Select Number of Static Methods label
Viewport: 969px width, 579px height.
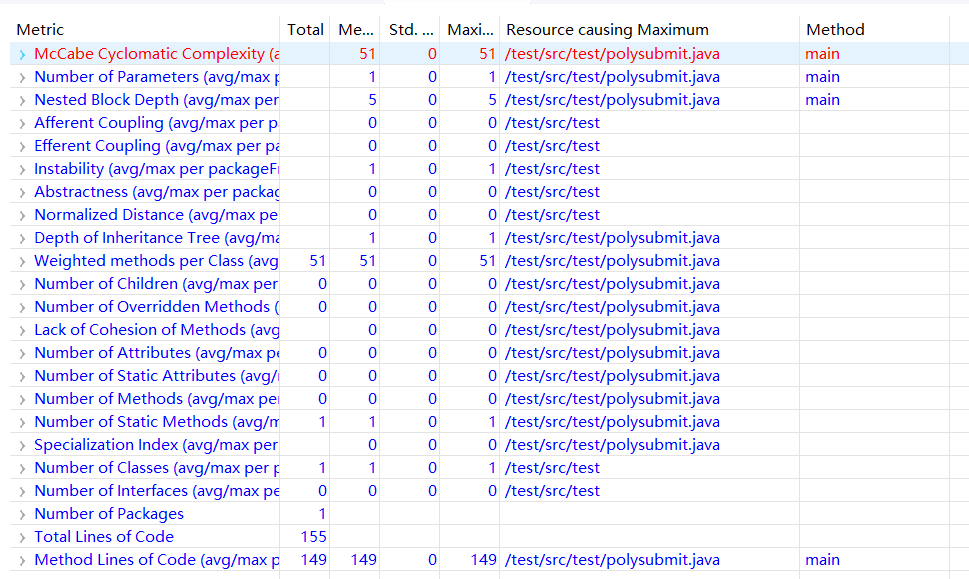point(156,421)
